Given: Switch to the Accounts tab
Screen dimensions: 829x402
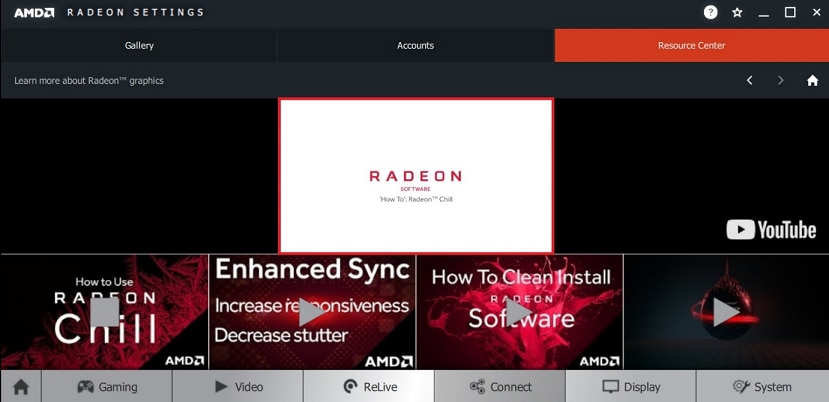Looking at the screenshot, I should click(x=416, y=45).
